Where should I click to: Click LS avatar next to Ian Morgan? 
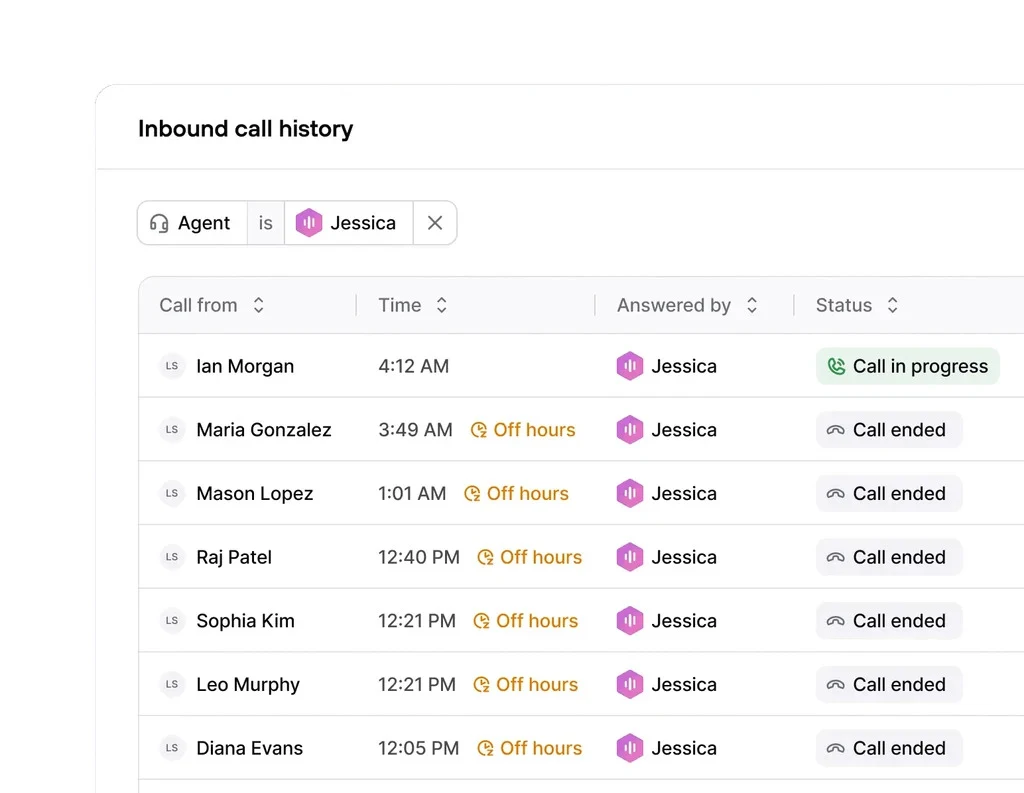tap(172, 366)
